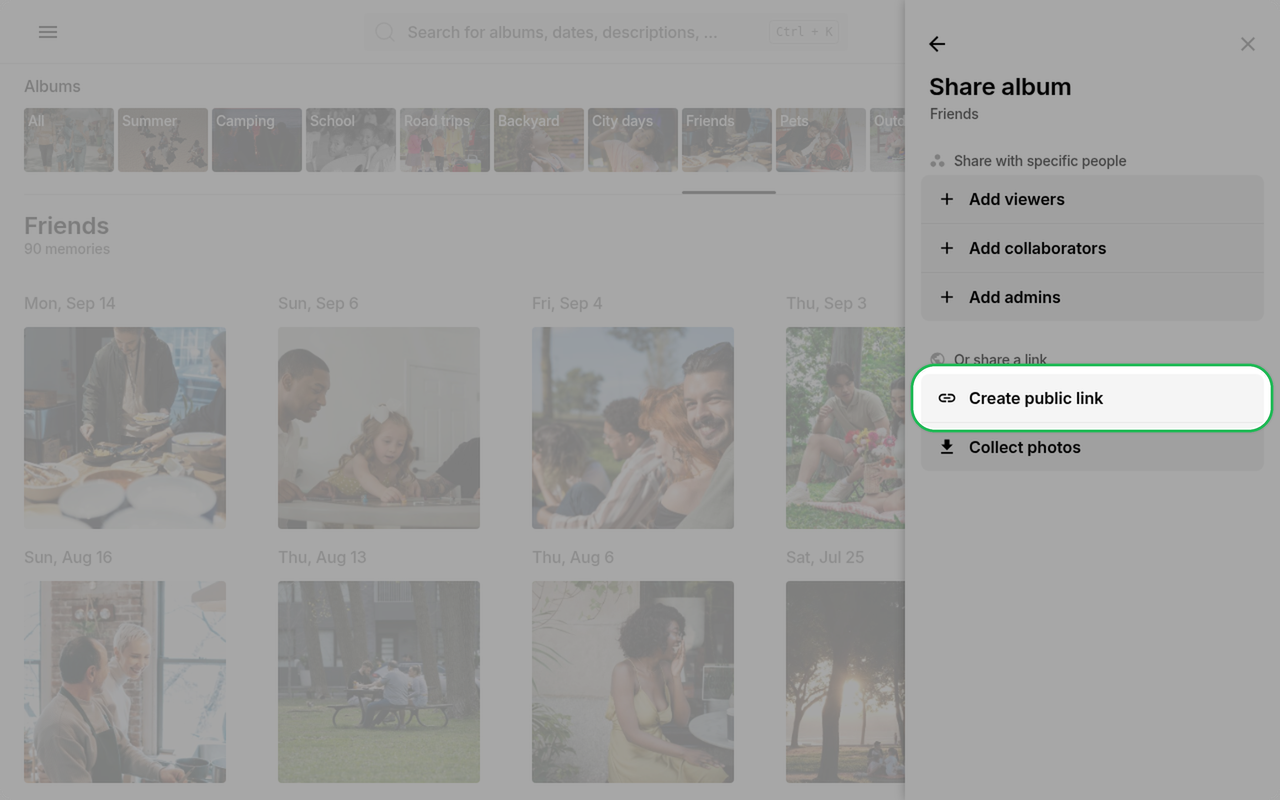Click the 90 memories count
The width and height of the screenshot is (1280, 800).
tap(67, 249)
